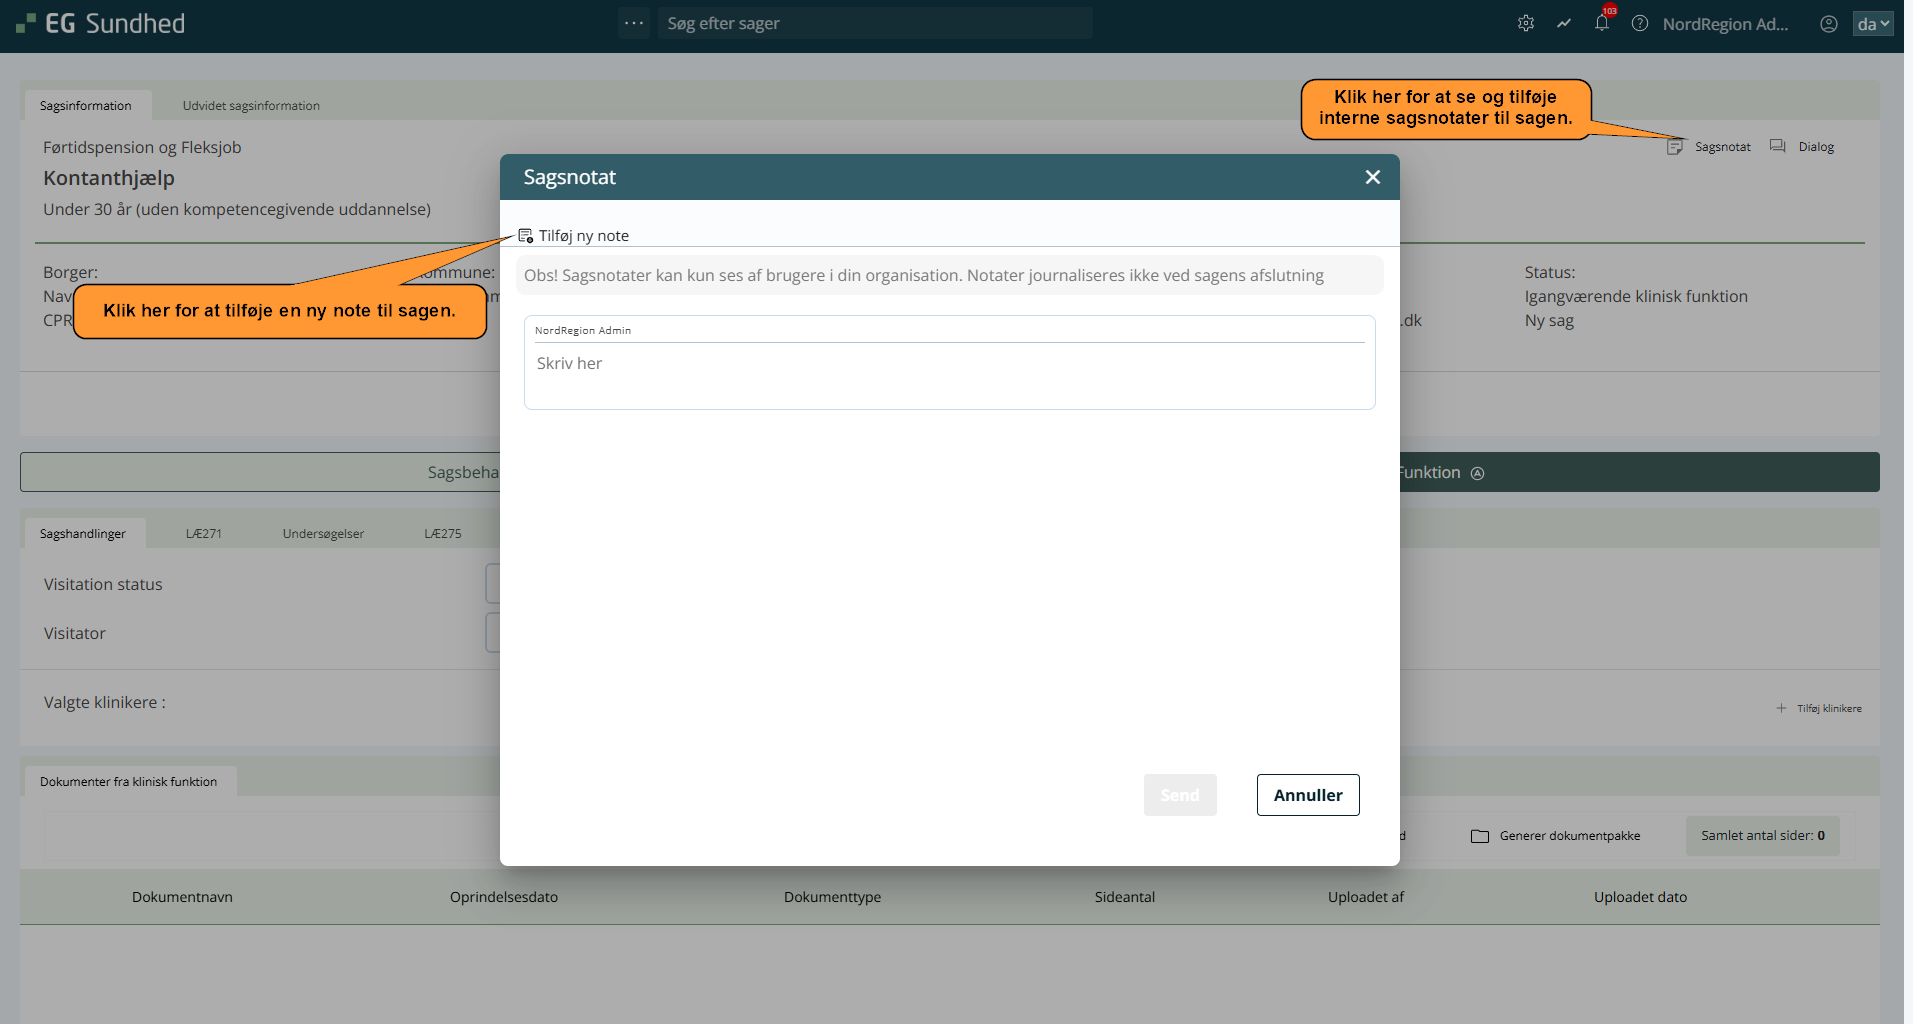This screenshot has width=1913, height=1024.
Task: Open the Dialog chat icon
Action: click(x=1777, y=147)
